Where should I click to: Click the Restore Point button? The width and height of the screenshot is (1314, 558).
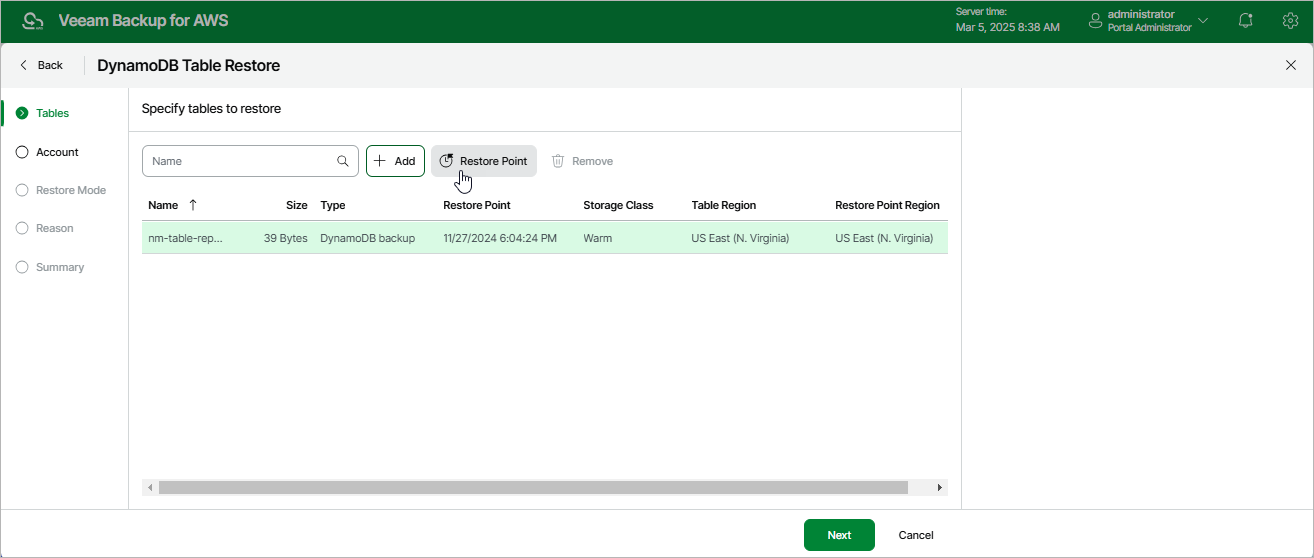pos(484,161)
